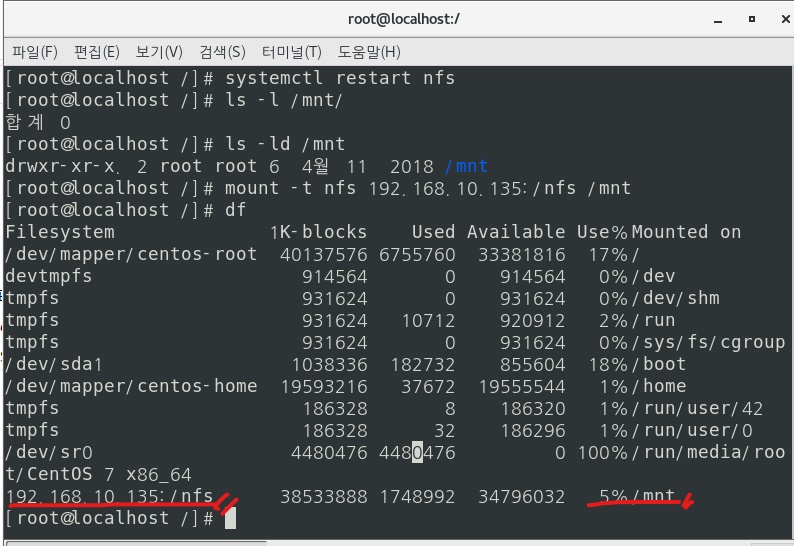Click the 18% usage value

click(x=608, y=365)
